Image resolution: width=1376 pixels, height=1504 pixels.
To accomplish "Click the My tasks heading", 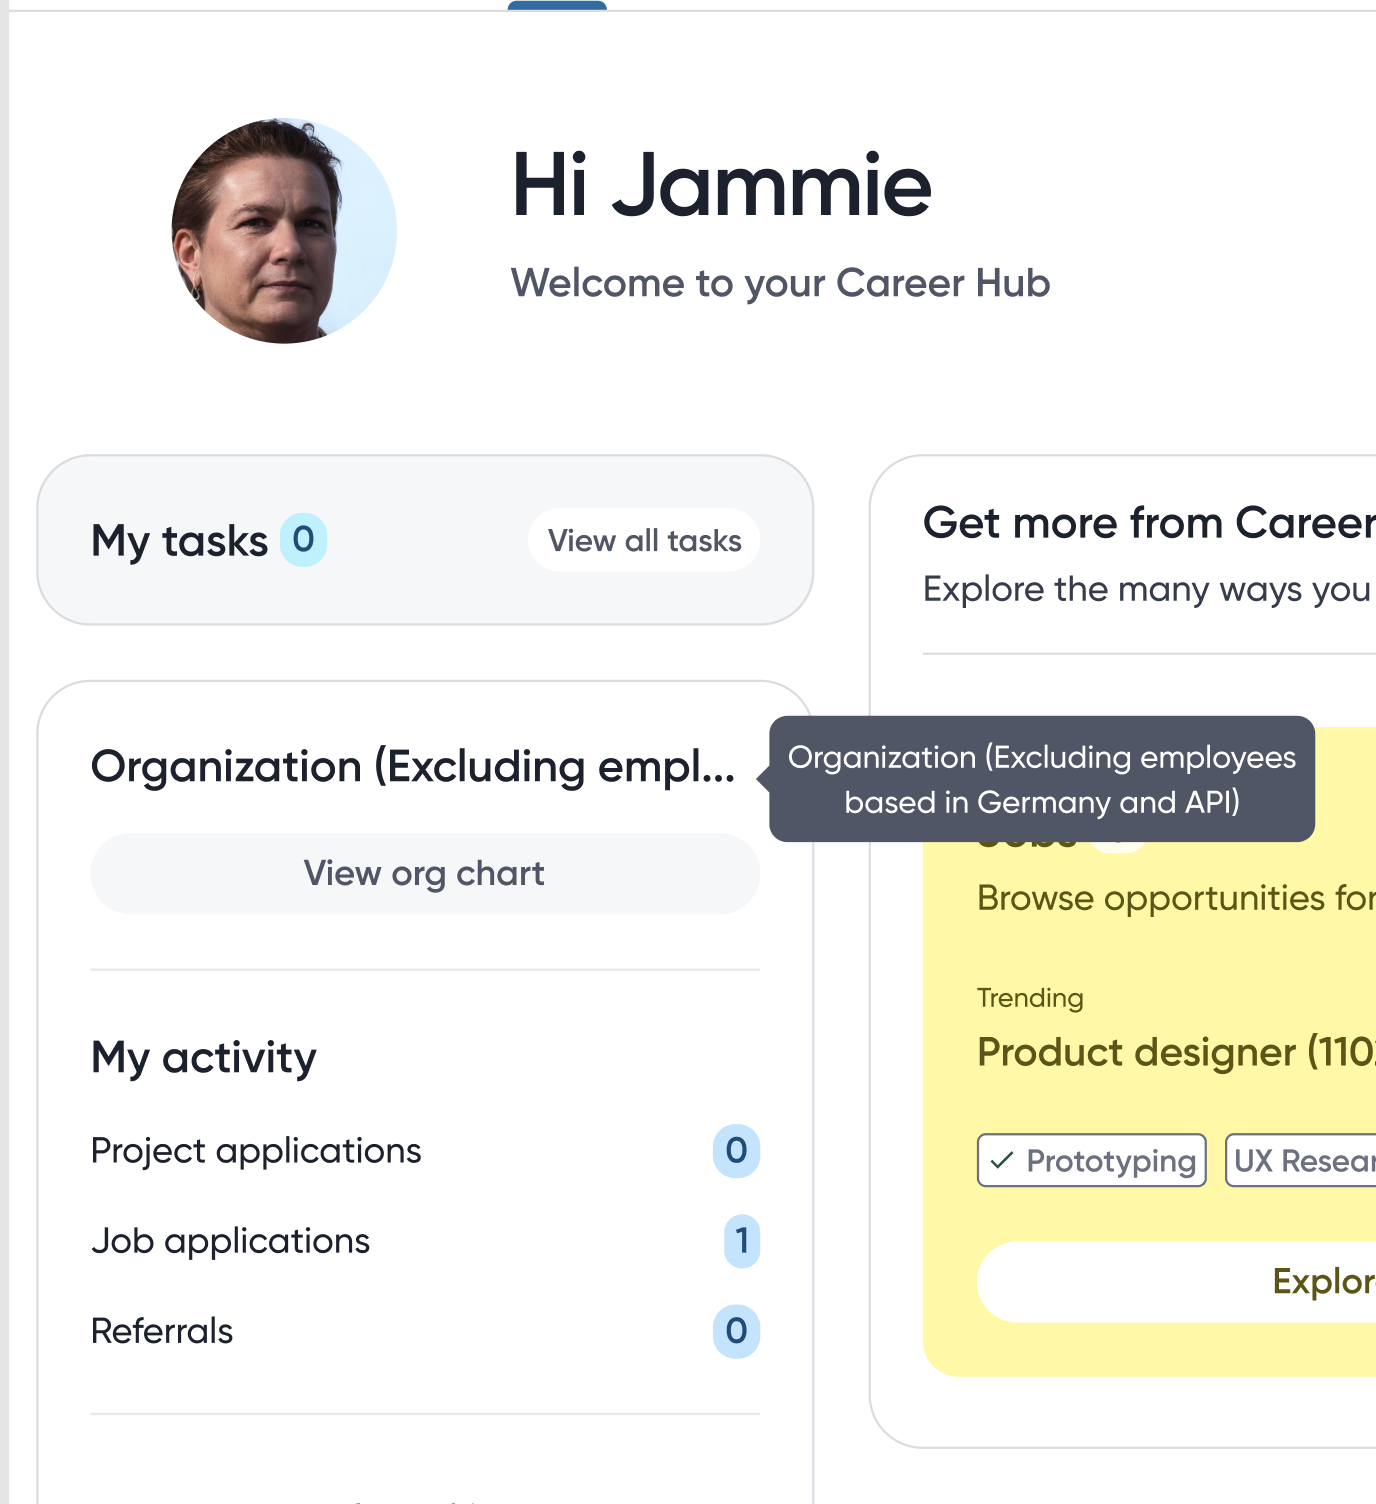I will point(180,541).
